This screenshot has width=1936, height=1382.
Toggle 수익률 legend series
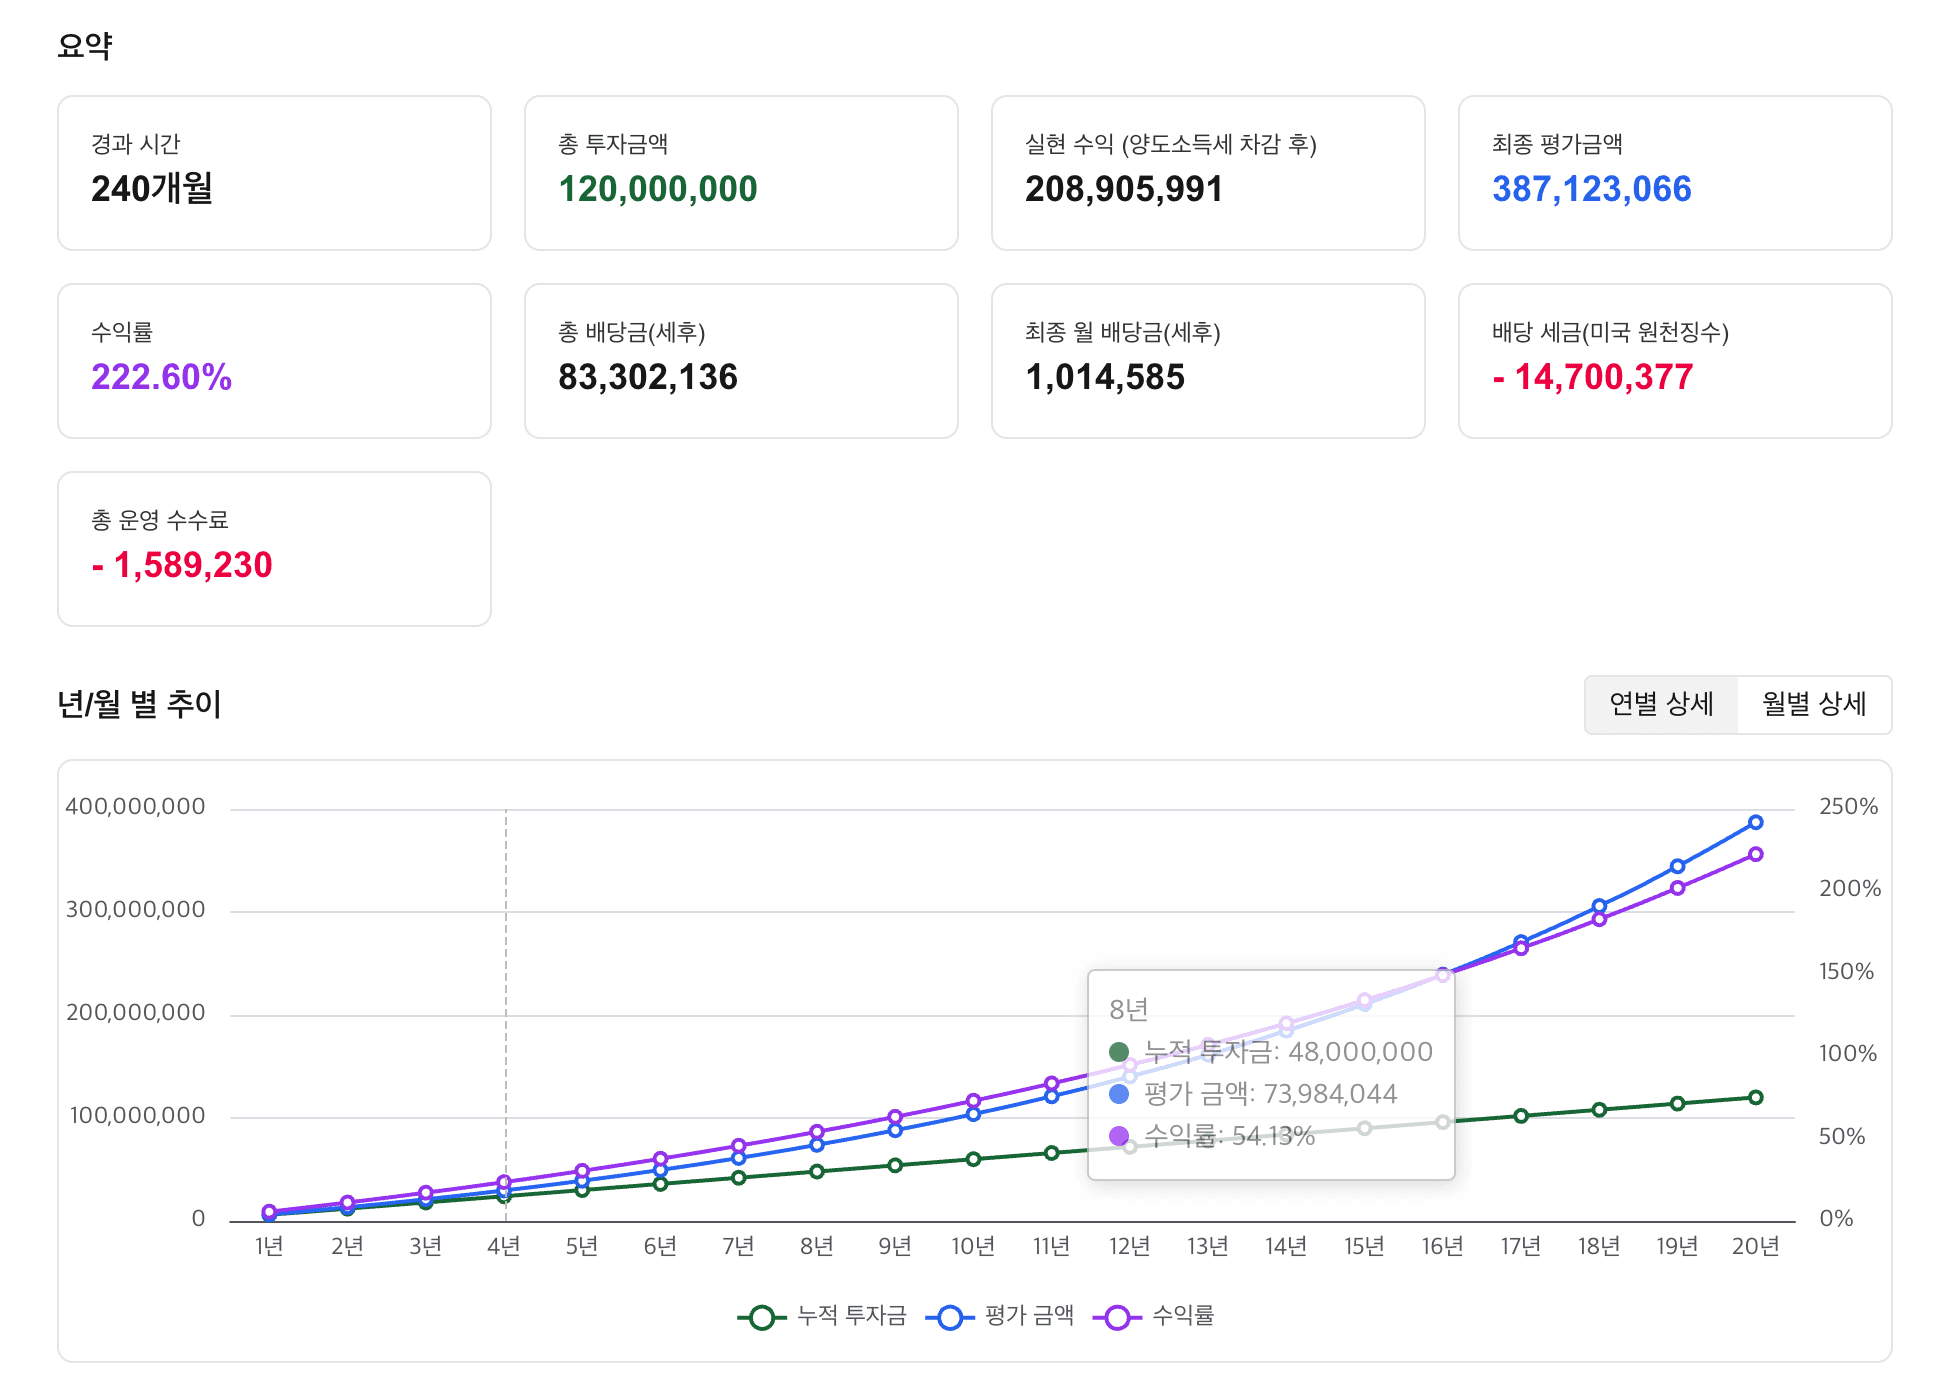(1183, 1316)
